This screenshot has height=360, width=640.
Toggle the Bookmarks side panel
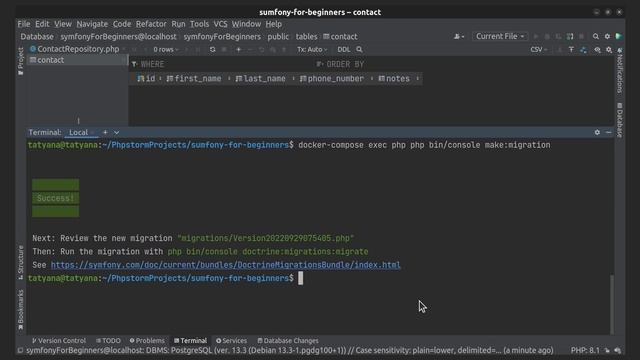20,309
